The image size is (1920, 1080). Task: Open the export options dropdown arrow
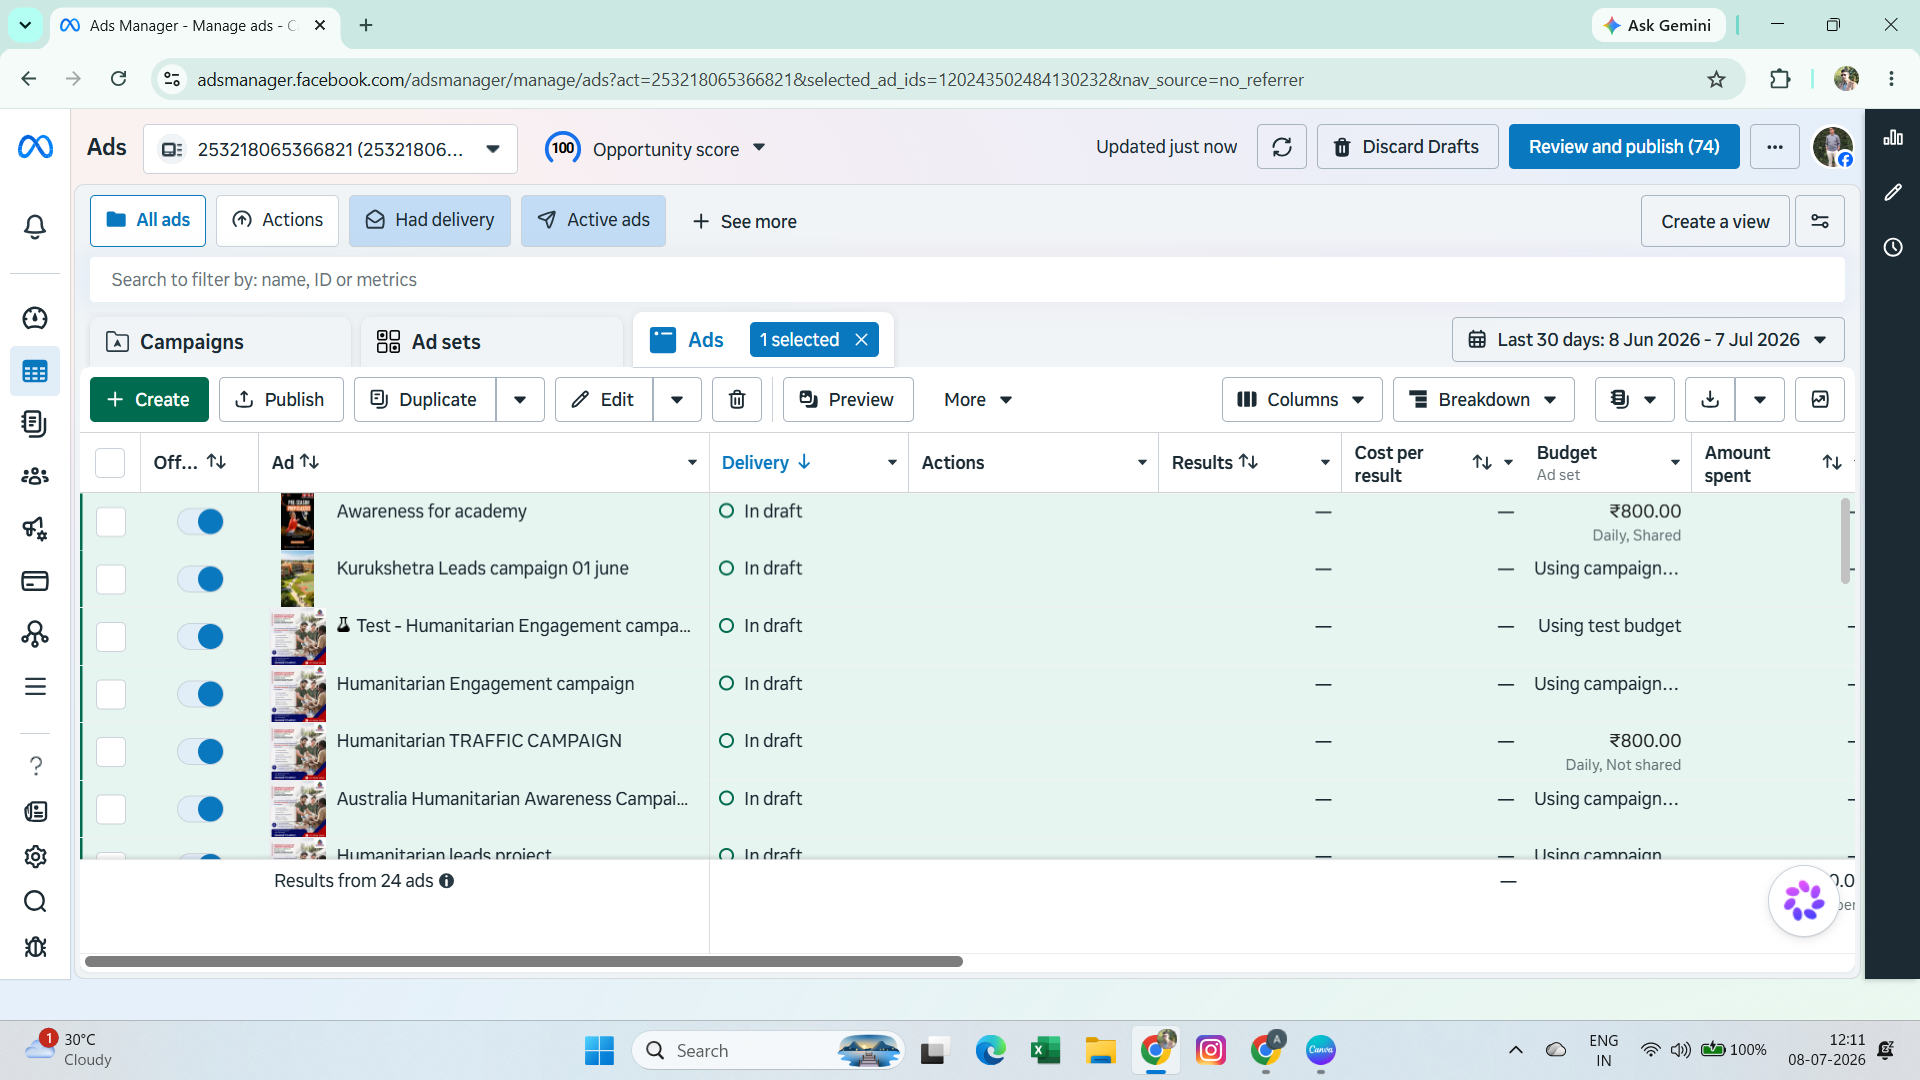1760,400
